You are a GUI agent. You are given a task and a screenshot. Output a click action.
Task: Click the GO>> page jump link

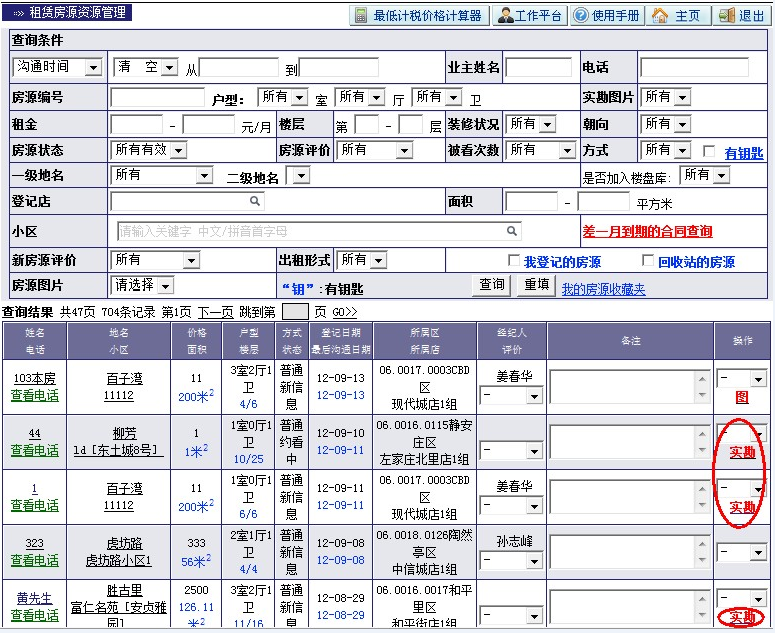[344, 312]
